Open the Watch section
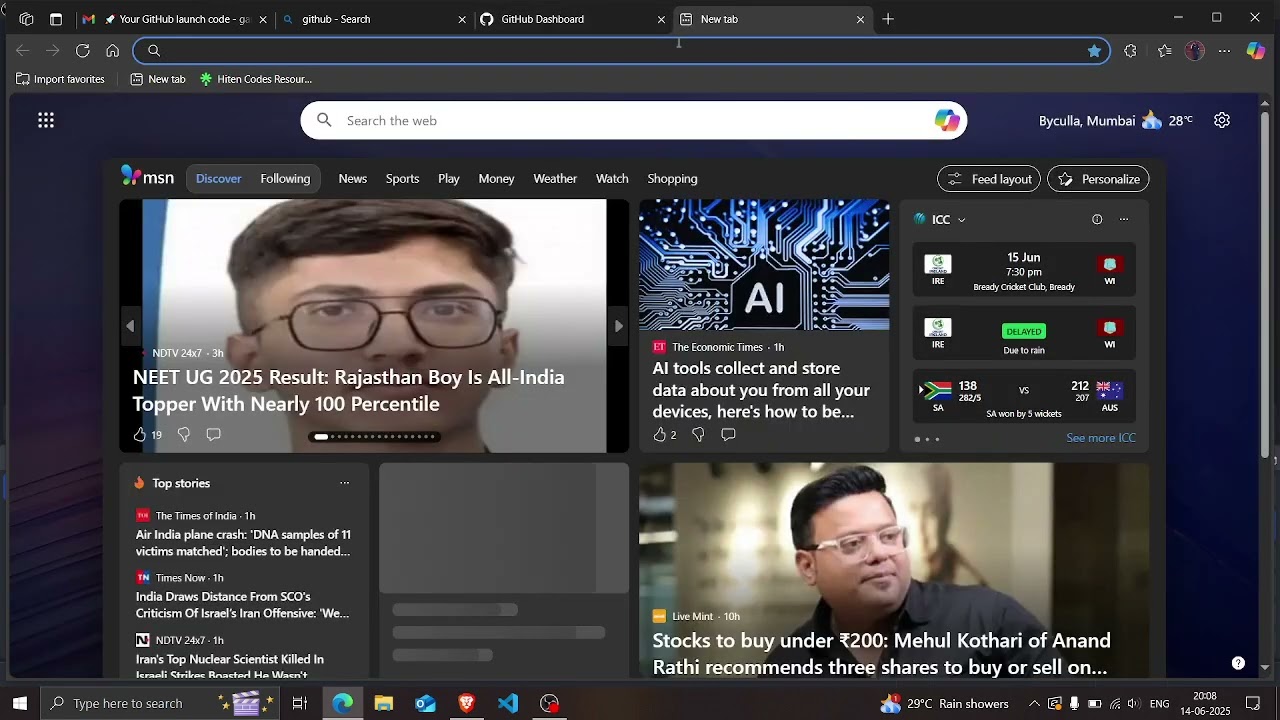Viewport: 1280px width, 720px height. 612,178
